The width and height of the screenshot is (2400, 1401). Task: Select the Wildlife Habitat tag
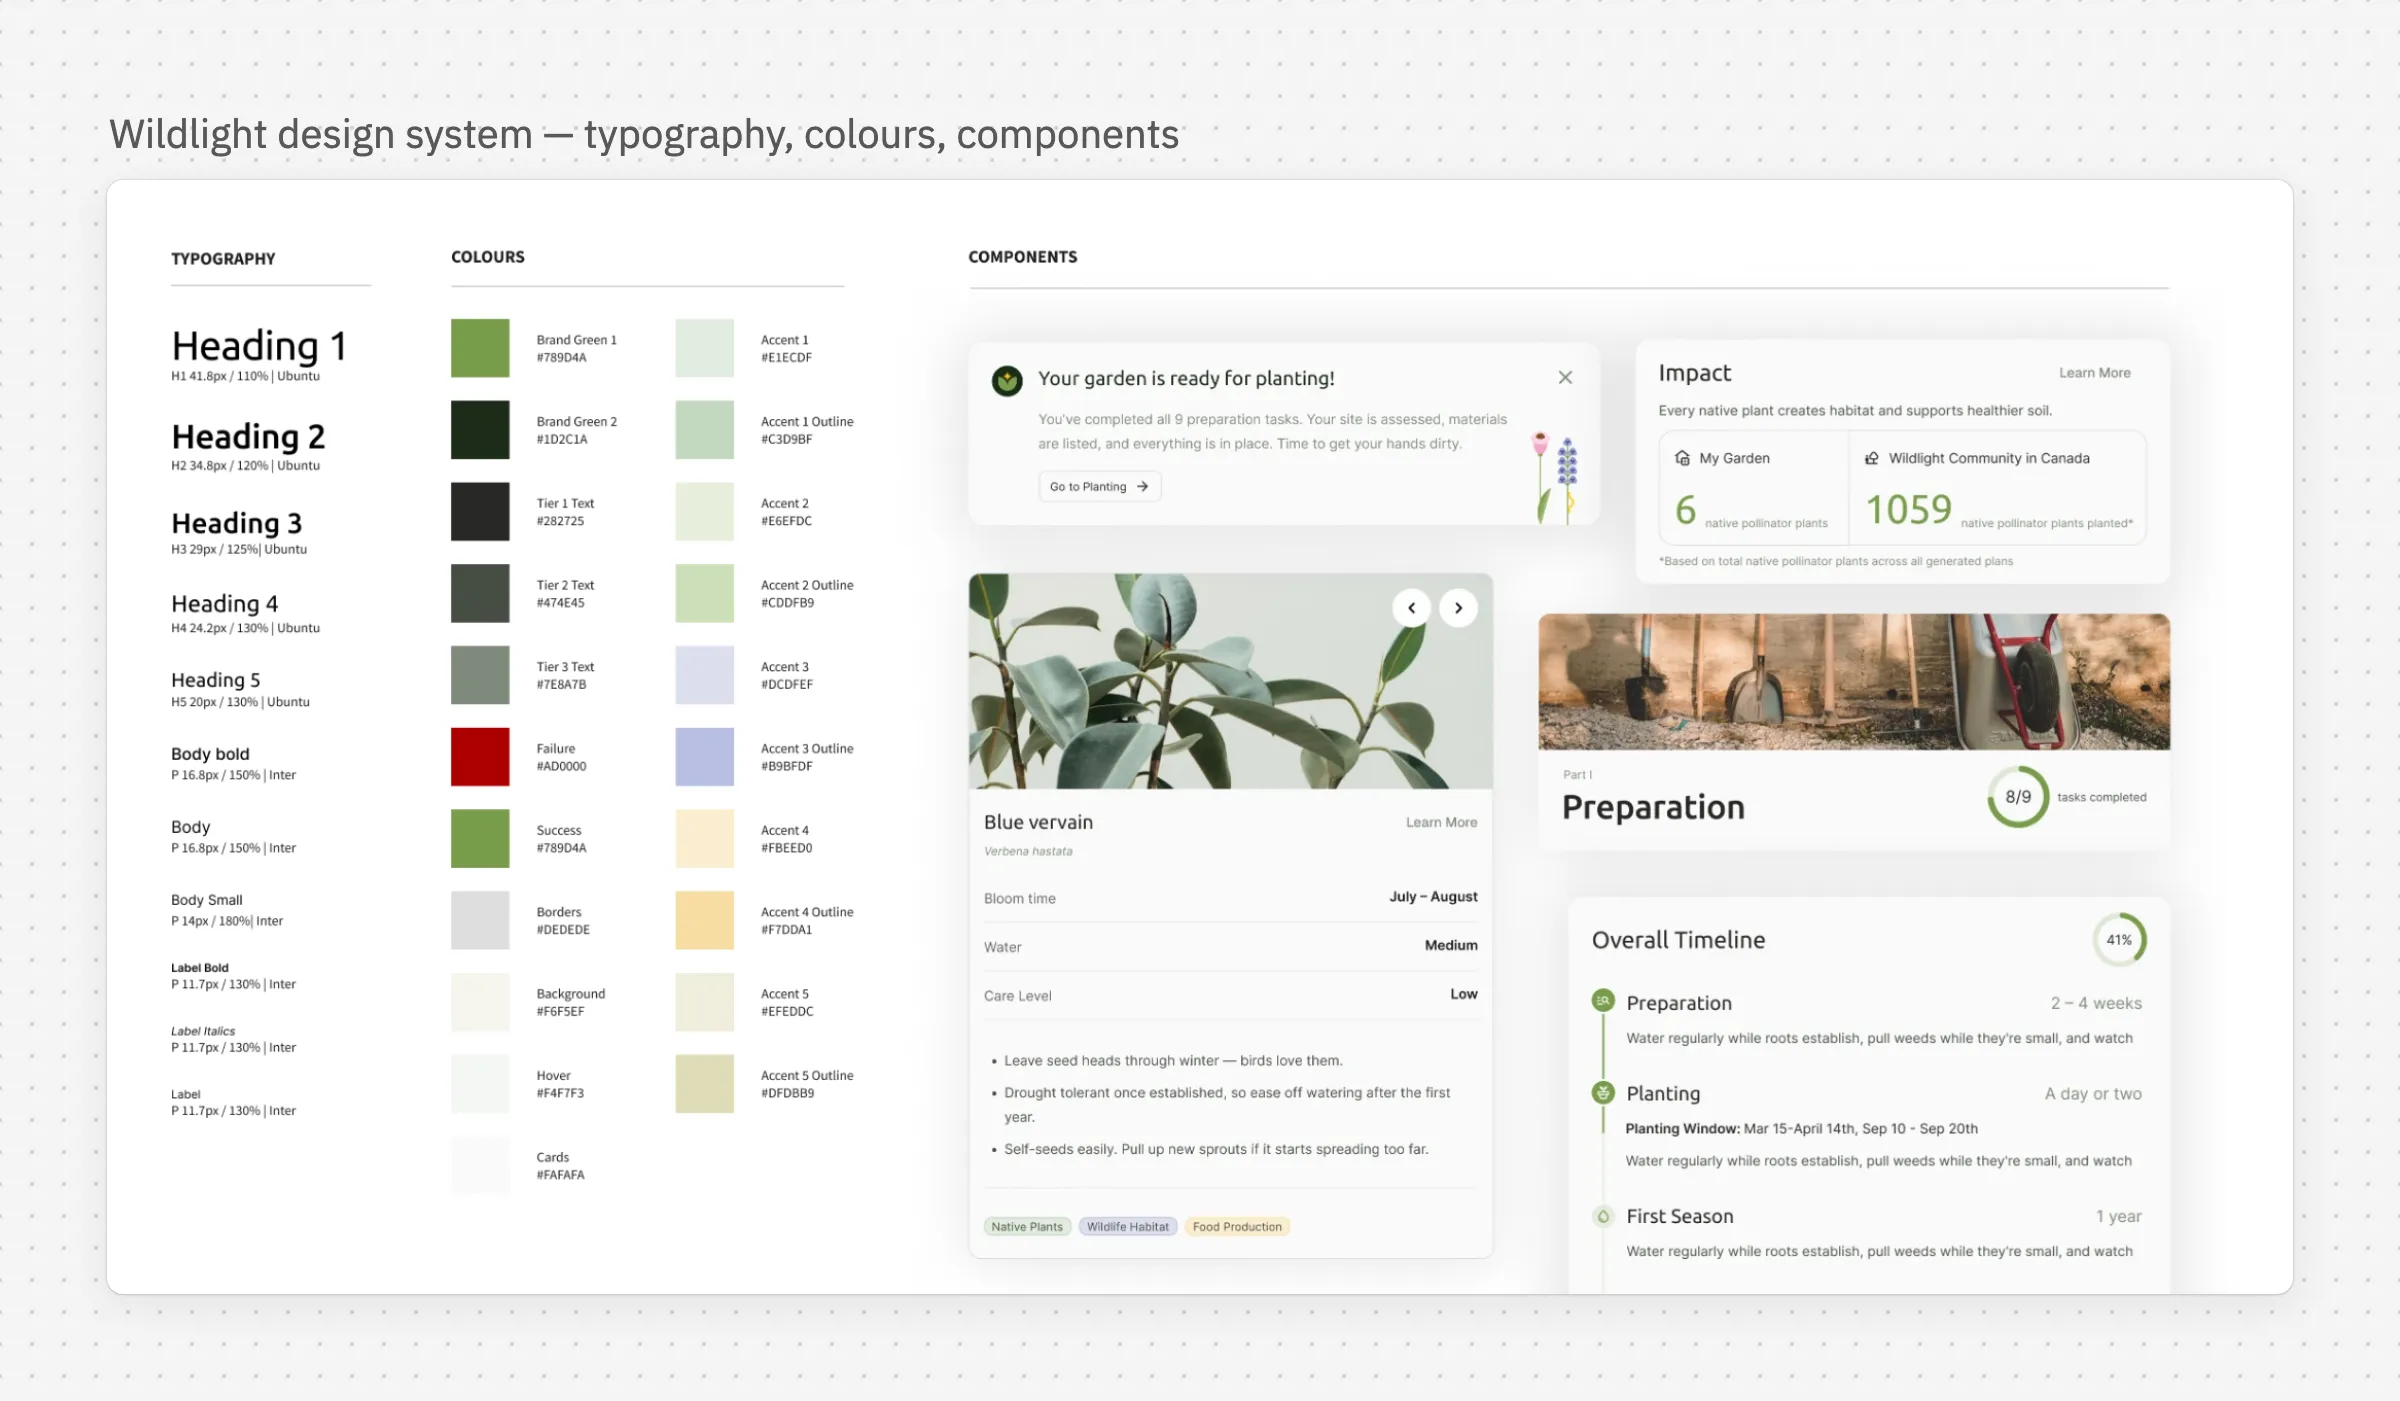coord(1128,1226)
